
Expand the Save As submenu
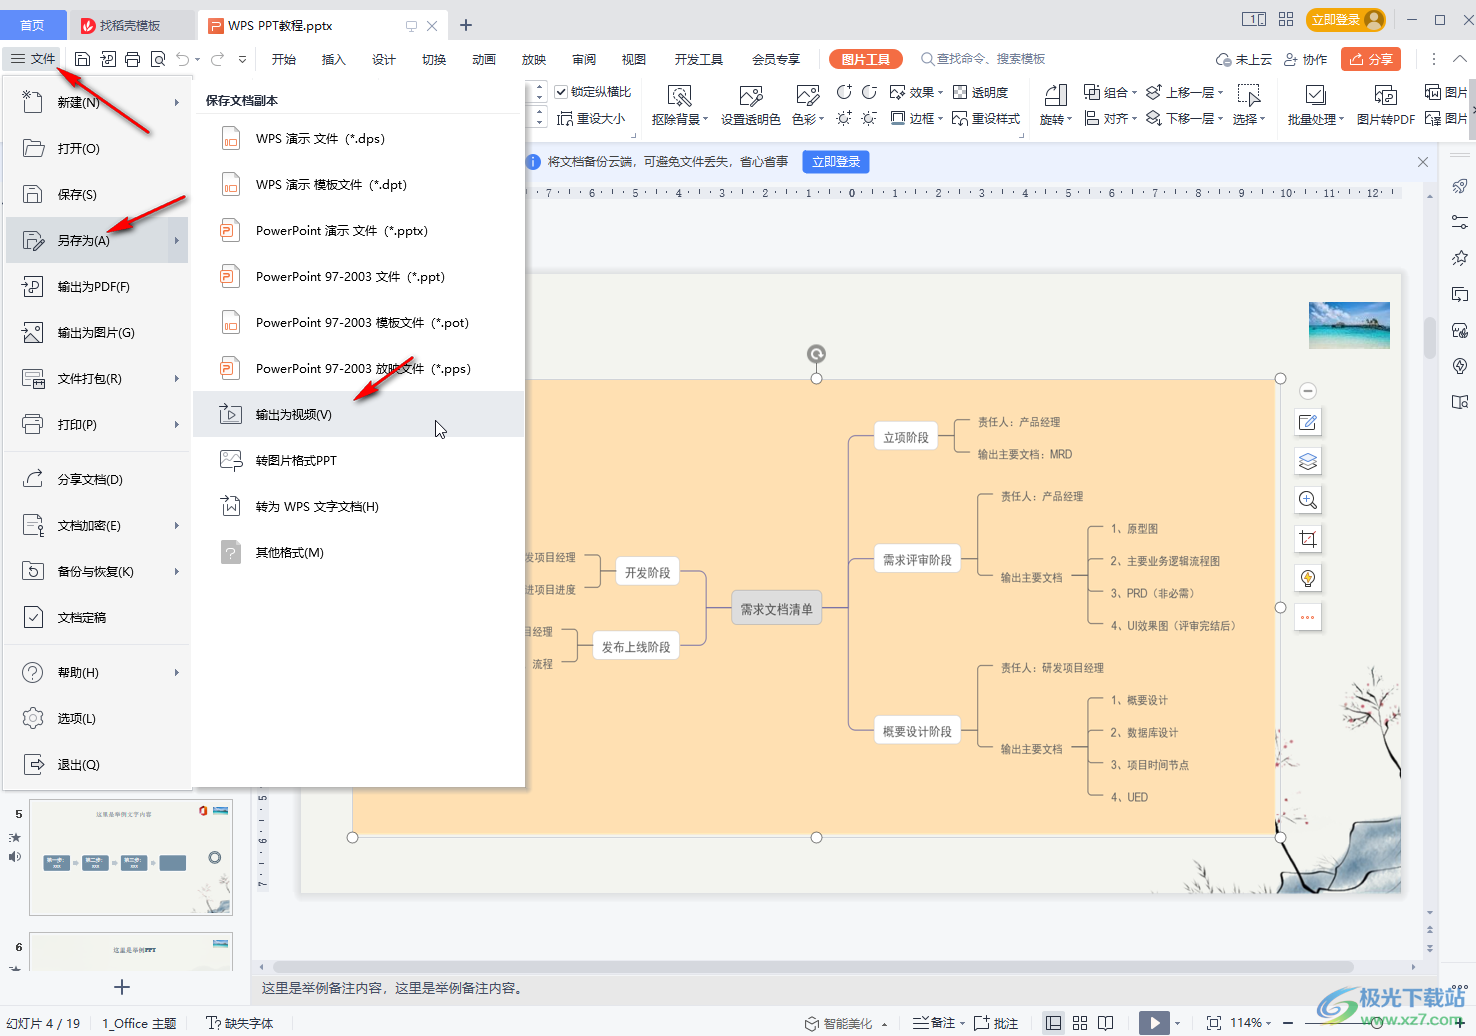coord(176,241)
